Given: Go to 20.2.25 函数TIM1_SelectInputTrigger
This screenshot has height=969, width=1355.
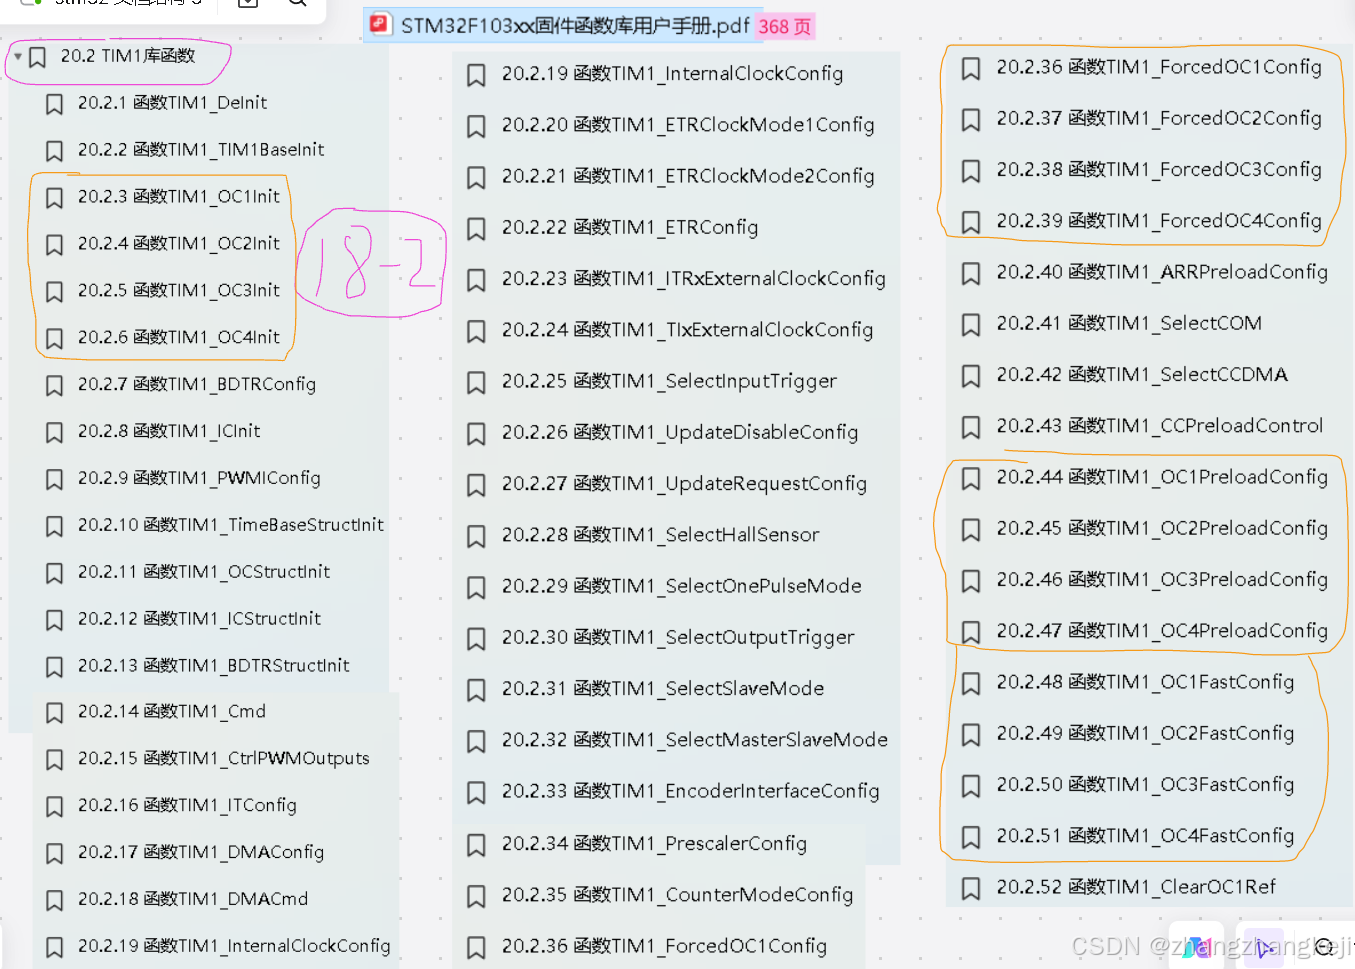Looking at the screenshot, I should [x=670, y=382].
